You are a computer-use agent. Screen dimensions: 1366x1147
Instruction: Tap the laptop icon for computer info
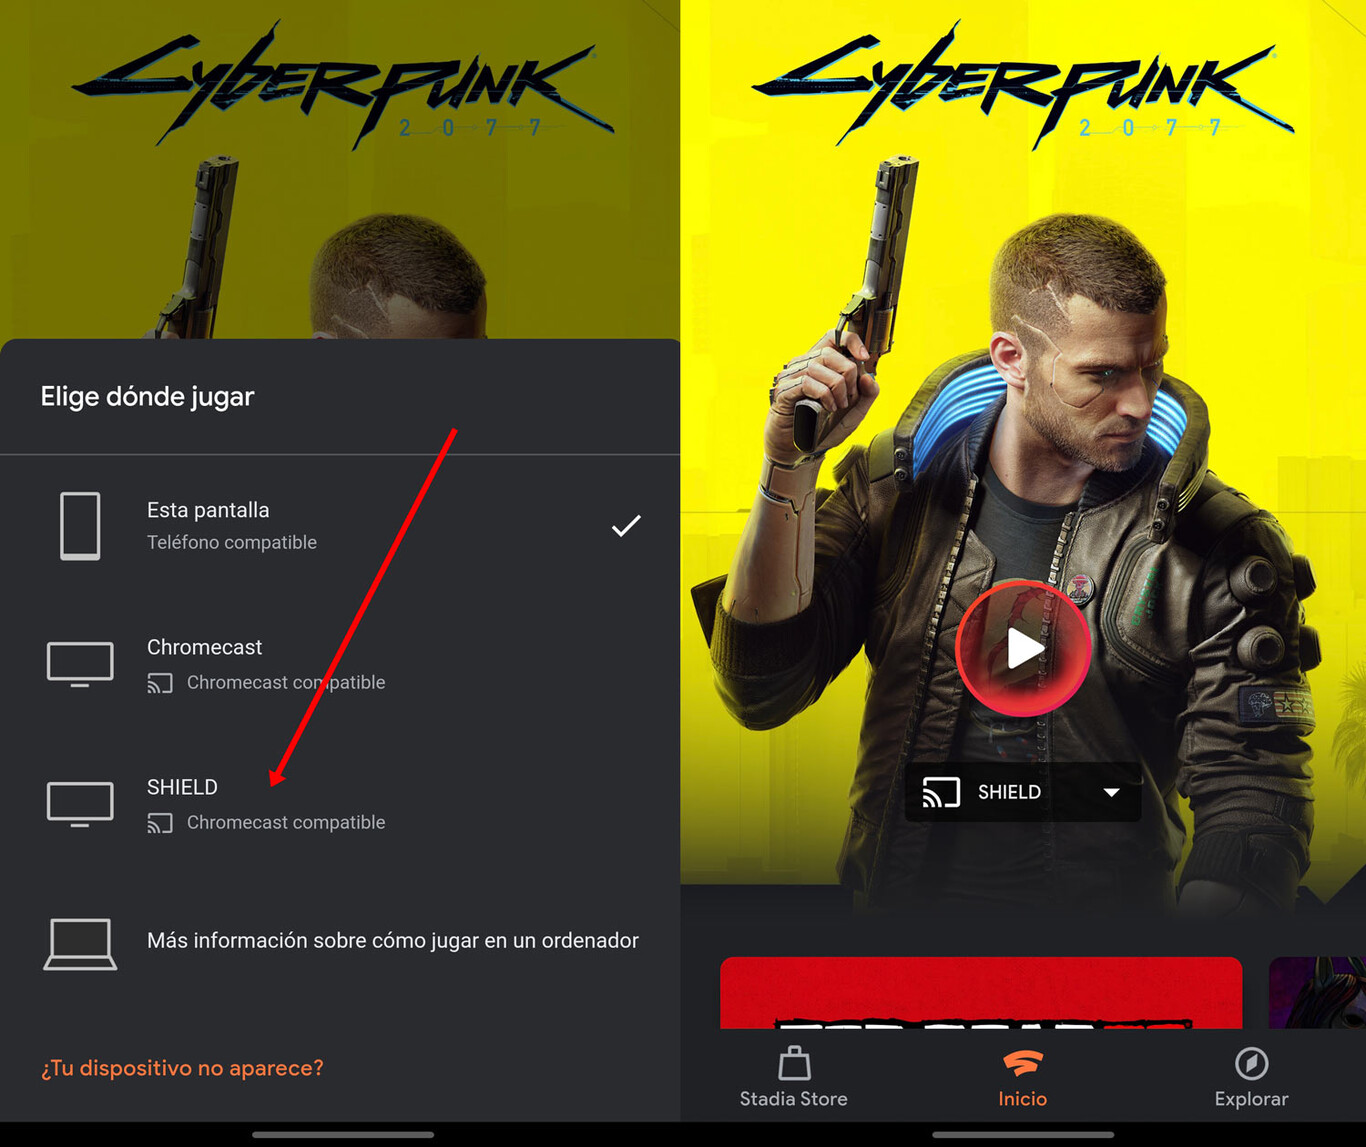click(x=80, y=944)
